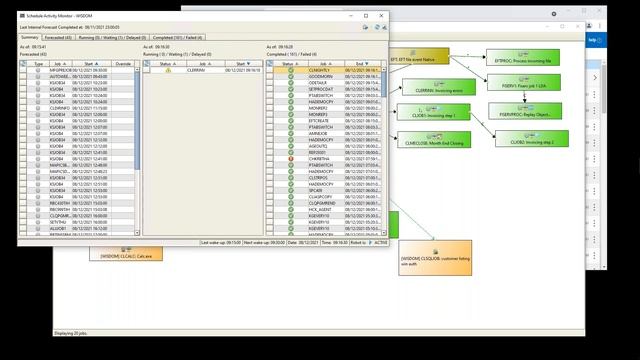Click the yellow warning status icon for CLERRINV
Viewport: 640px width, 360px height.
pyautogui.click(x=168, y=70)
